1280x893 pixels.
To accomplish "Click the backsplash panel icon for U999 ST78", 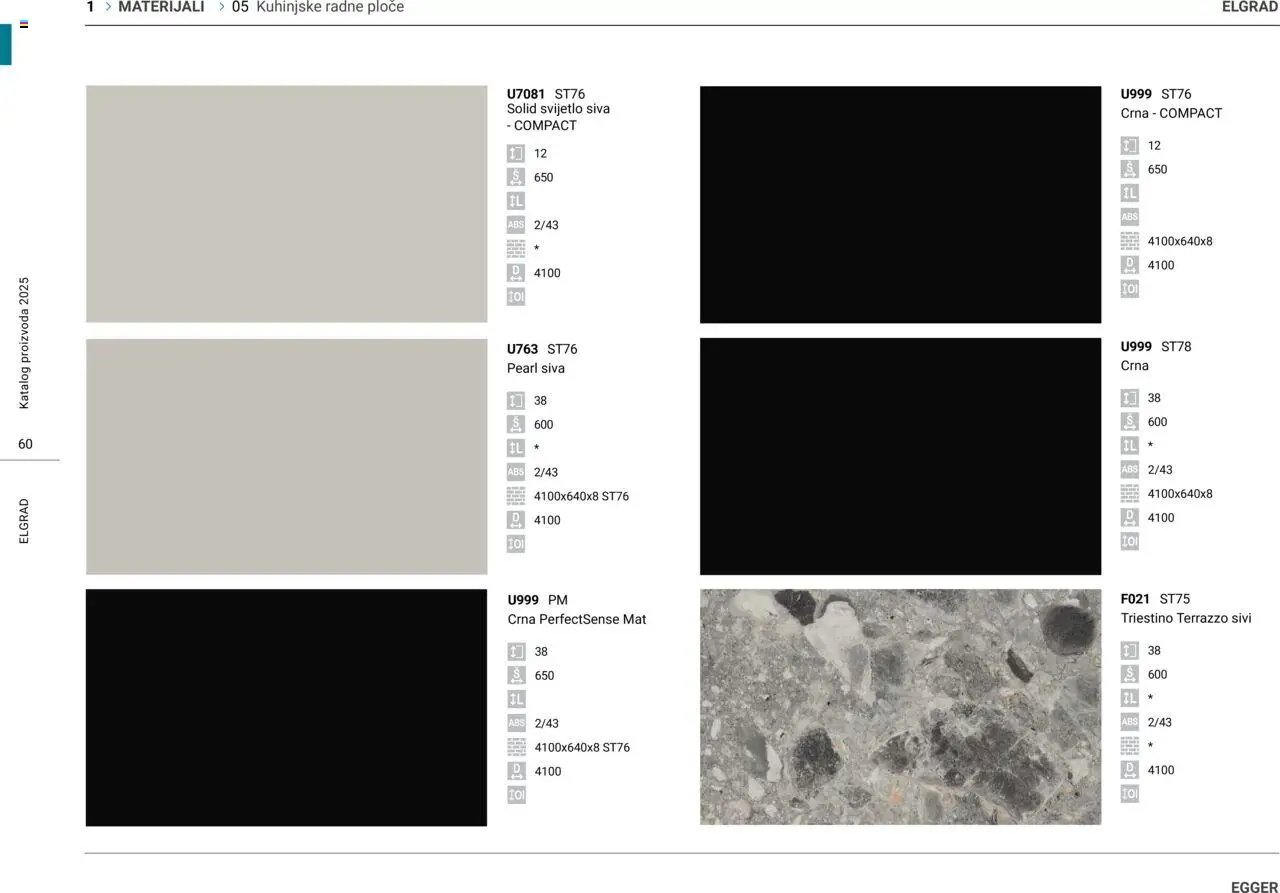I will click(1129, 494).
